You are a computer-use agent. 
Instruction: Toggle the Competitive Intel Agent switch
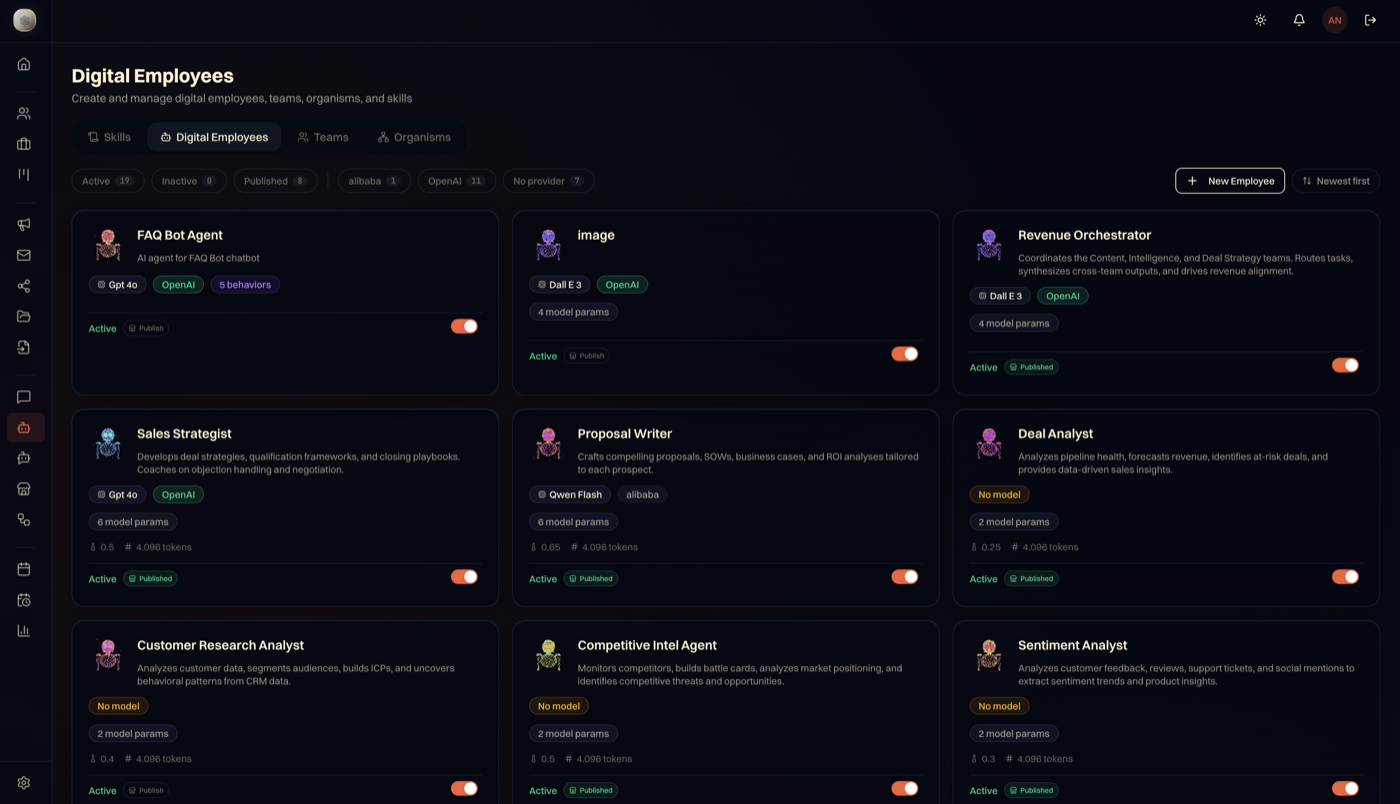pyautogui.click(x=905, y=788)
